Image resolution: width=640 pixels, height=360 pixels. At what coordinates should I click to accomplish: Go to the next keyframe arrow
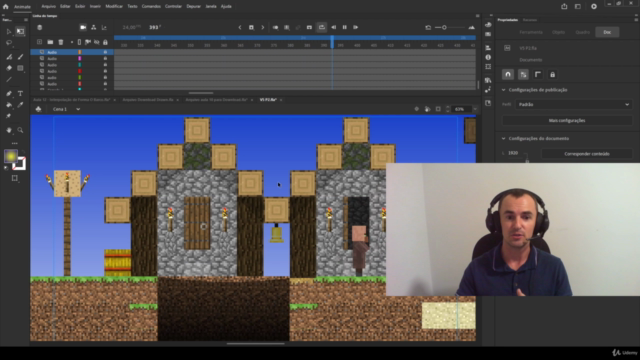[262, 27]
